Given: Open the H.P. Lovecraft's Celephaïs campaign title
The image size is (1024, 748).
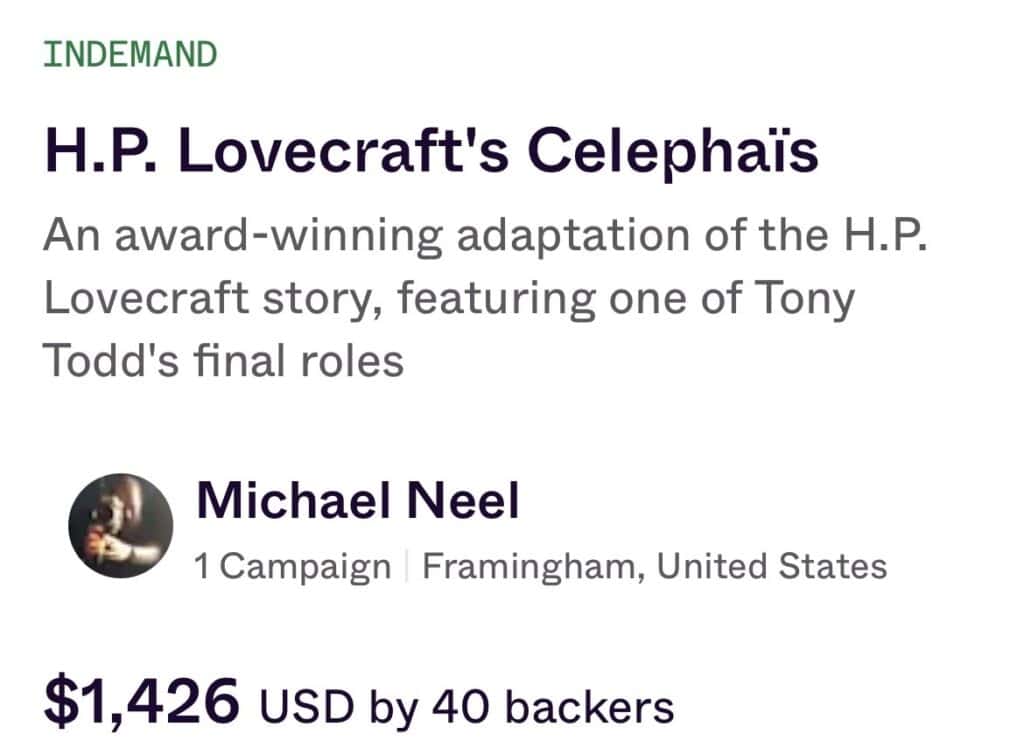Looking at the screenshot, I should click(431, 151).
